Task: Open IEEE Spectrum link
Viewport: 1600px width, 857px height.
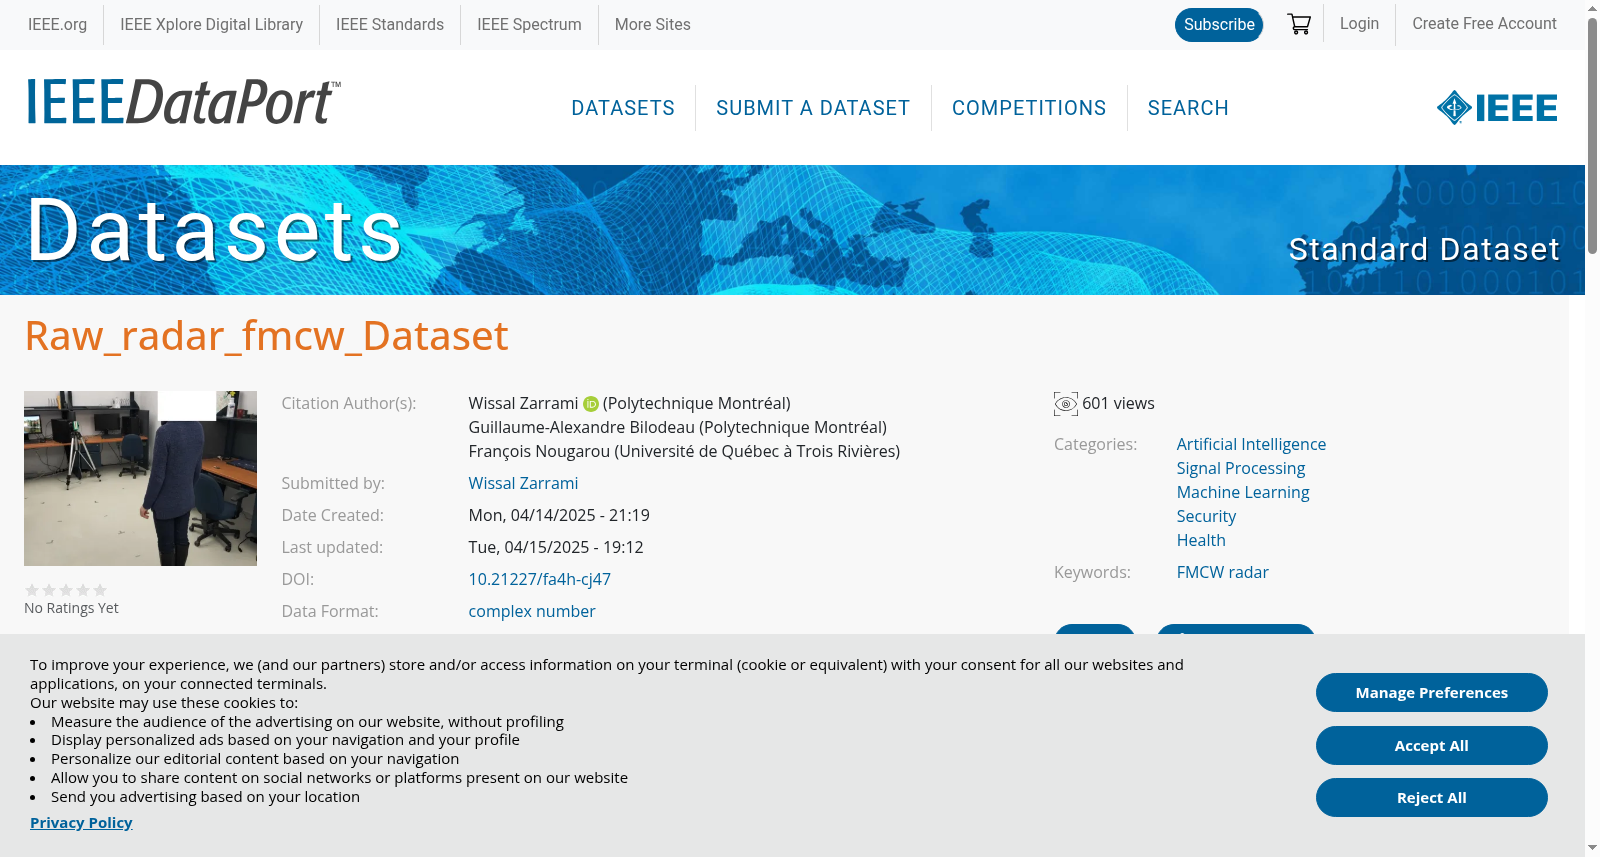Action: [x=529, y=24]
